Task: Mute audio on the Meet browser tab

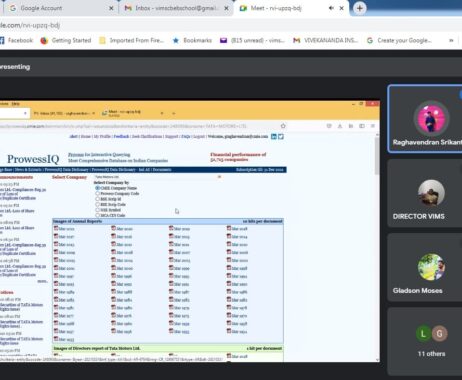Action: click(331, 8)
